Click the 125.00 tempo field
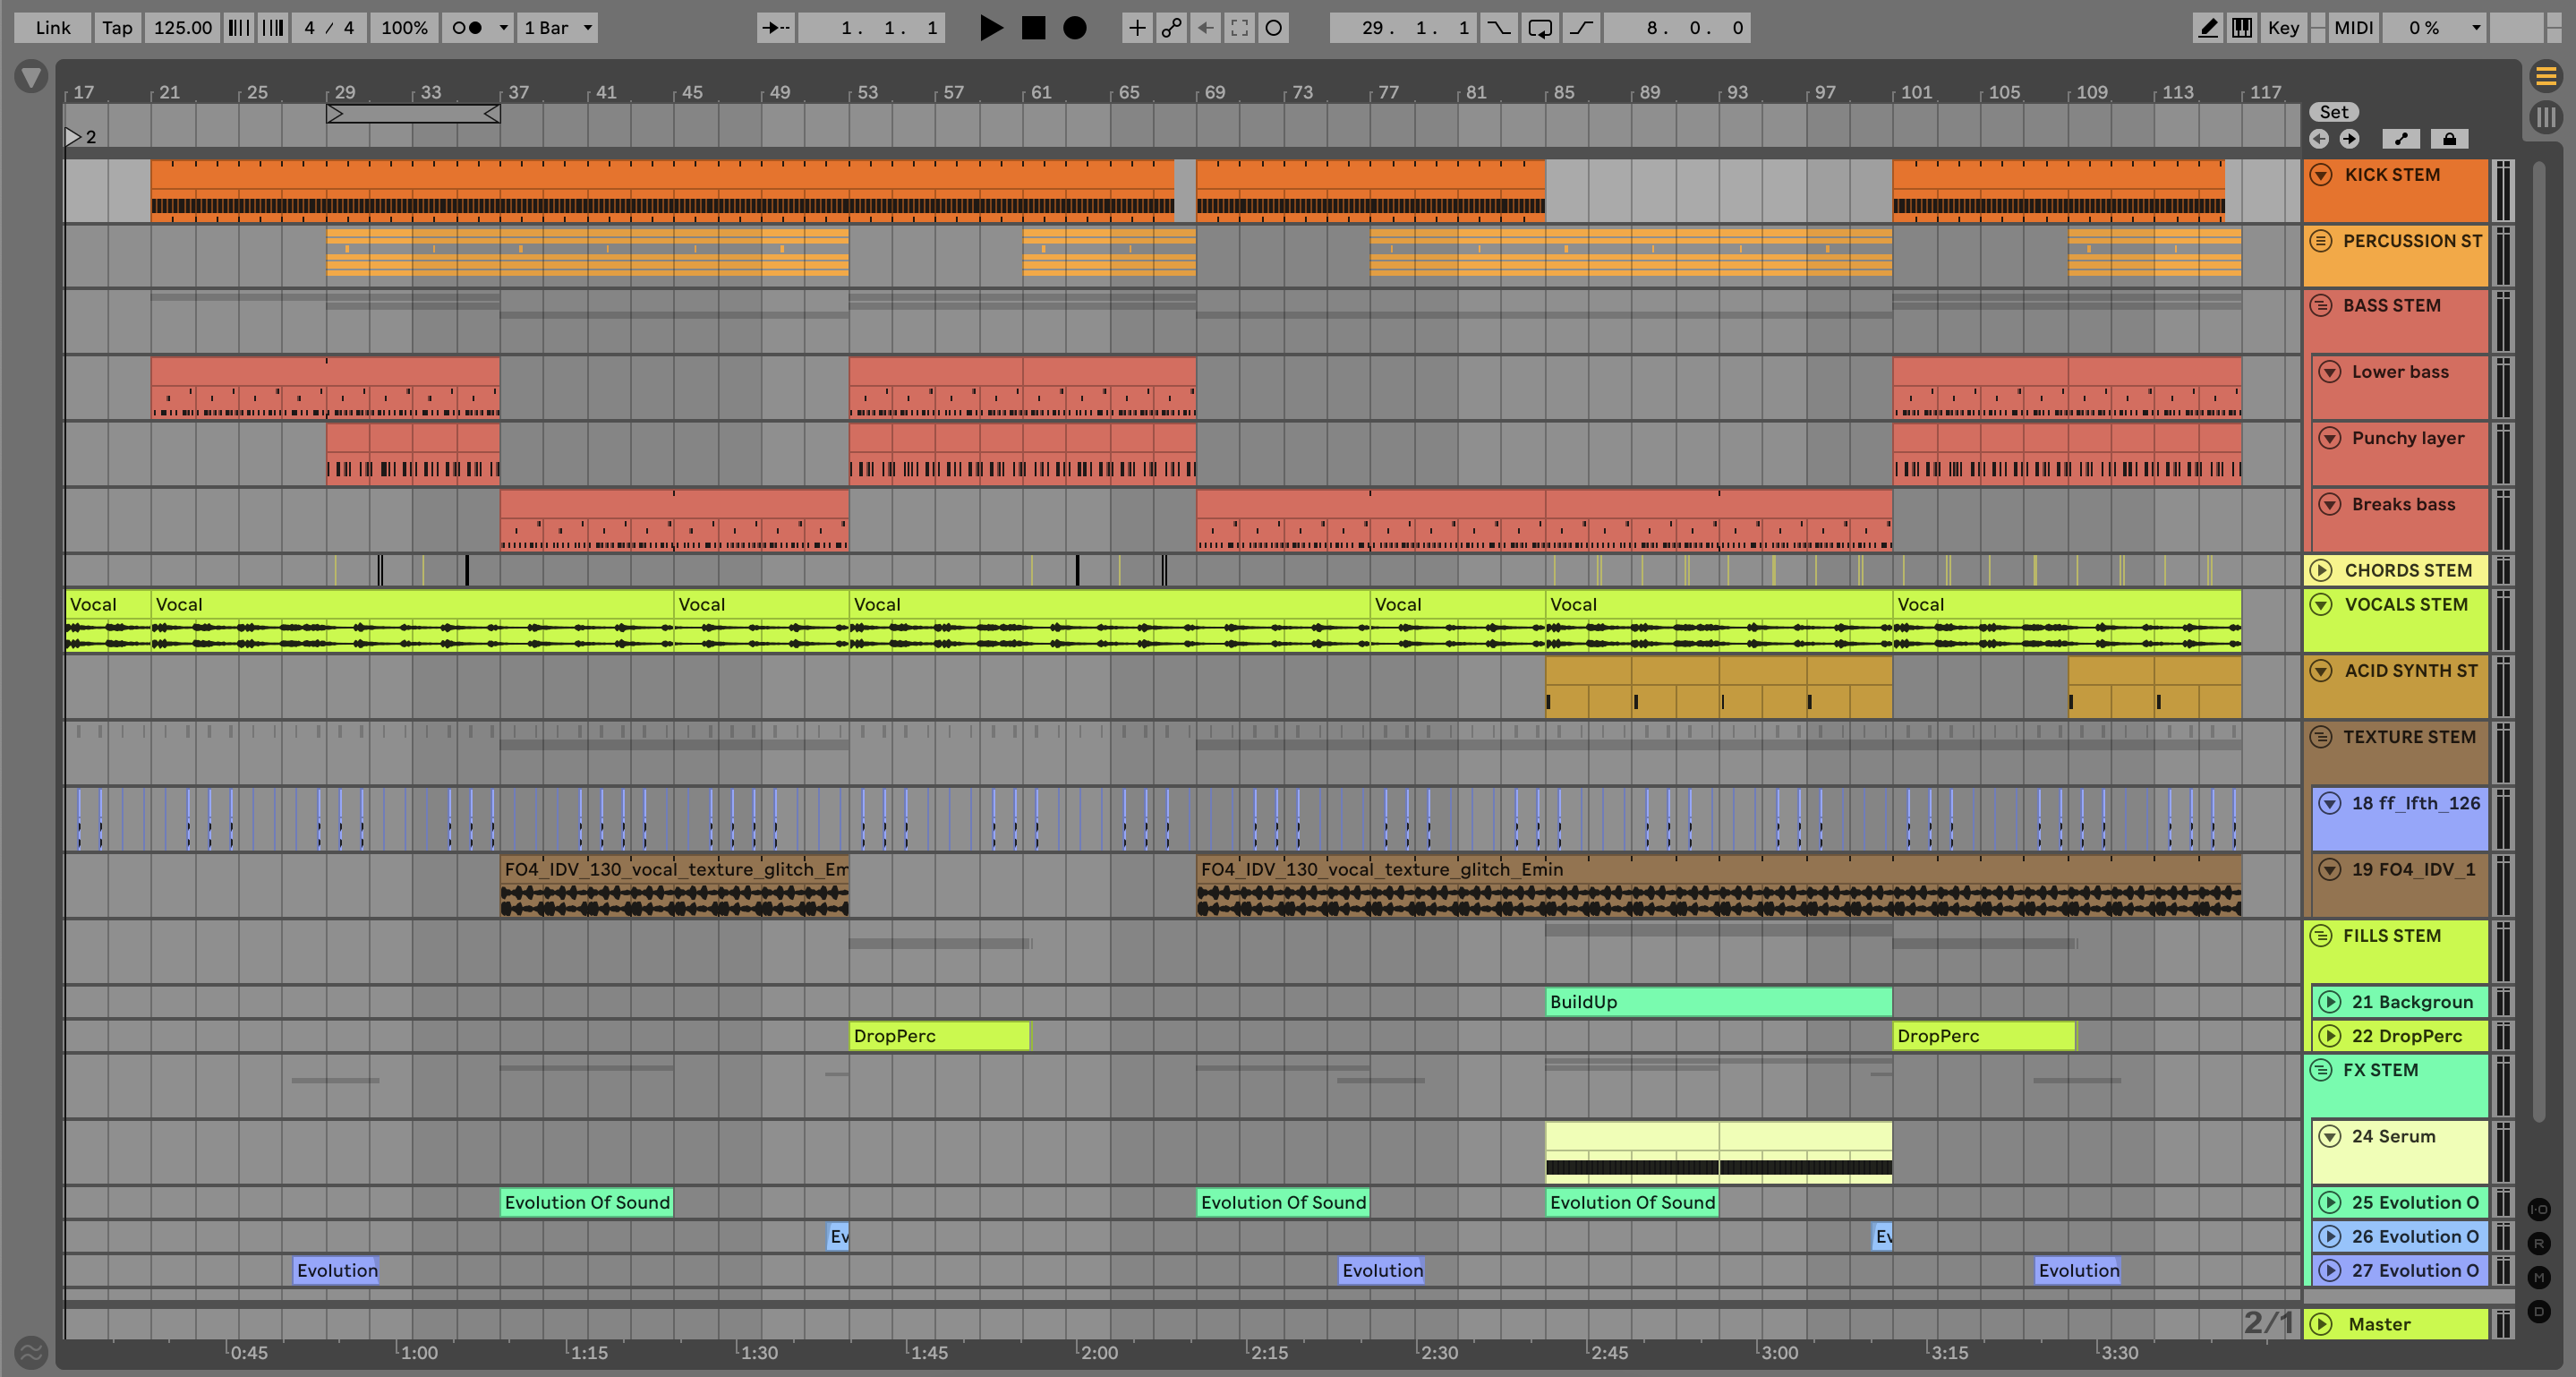The height and width of the screenshot is (1377, 2576). click(182, 28)
